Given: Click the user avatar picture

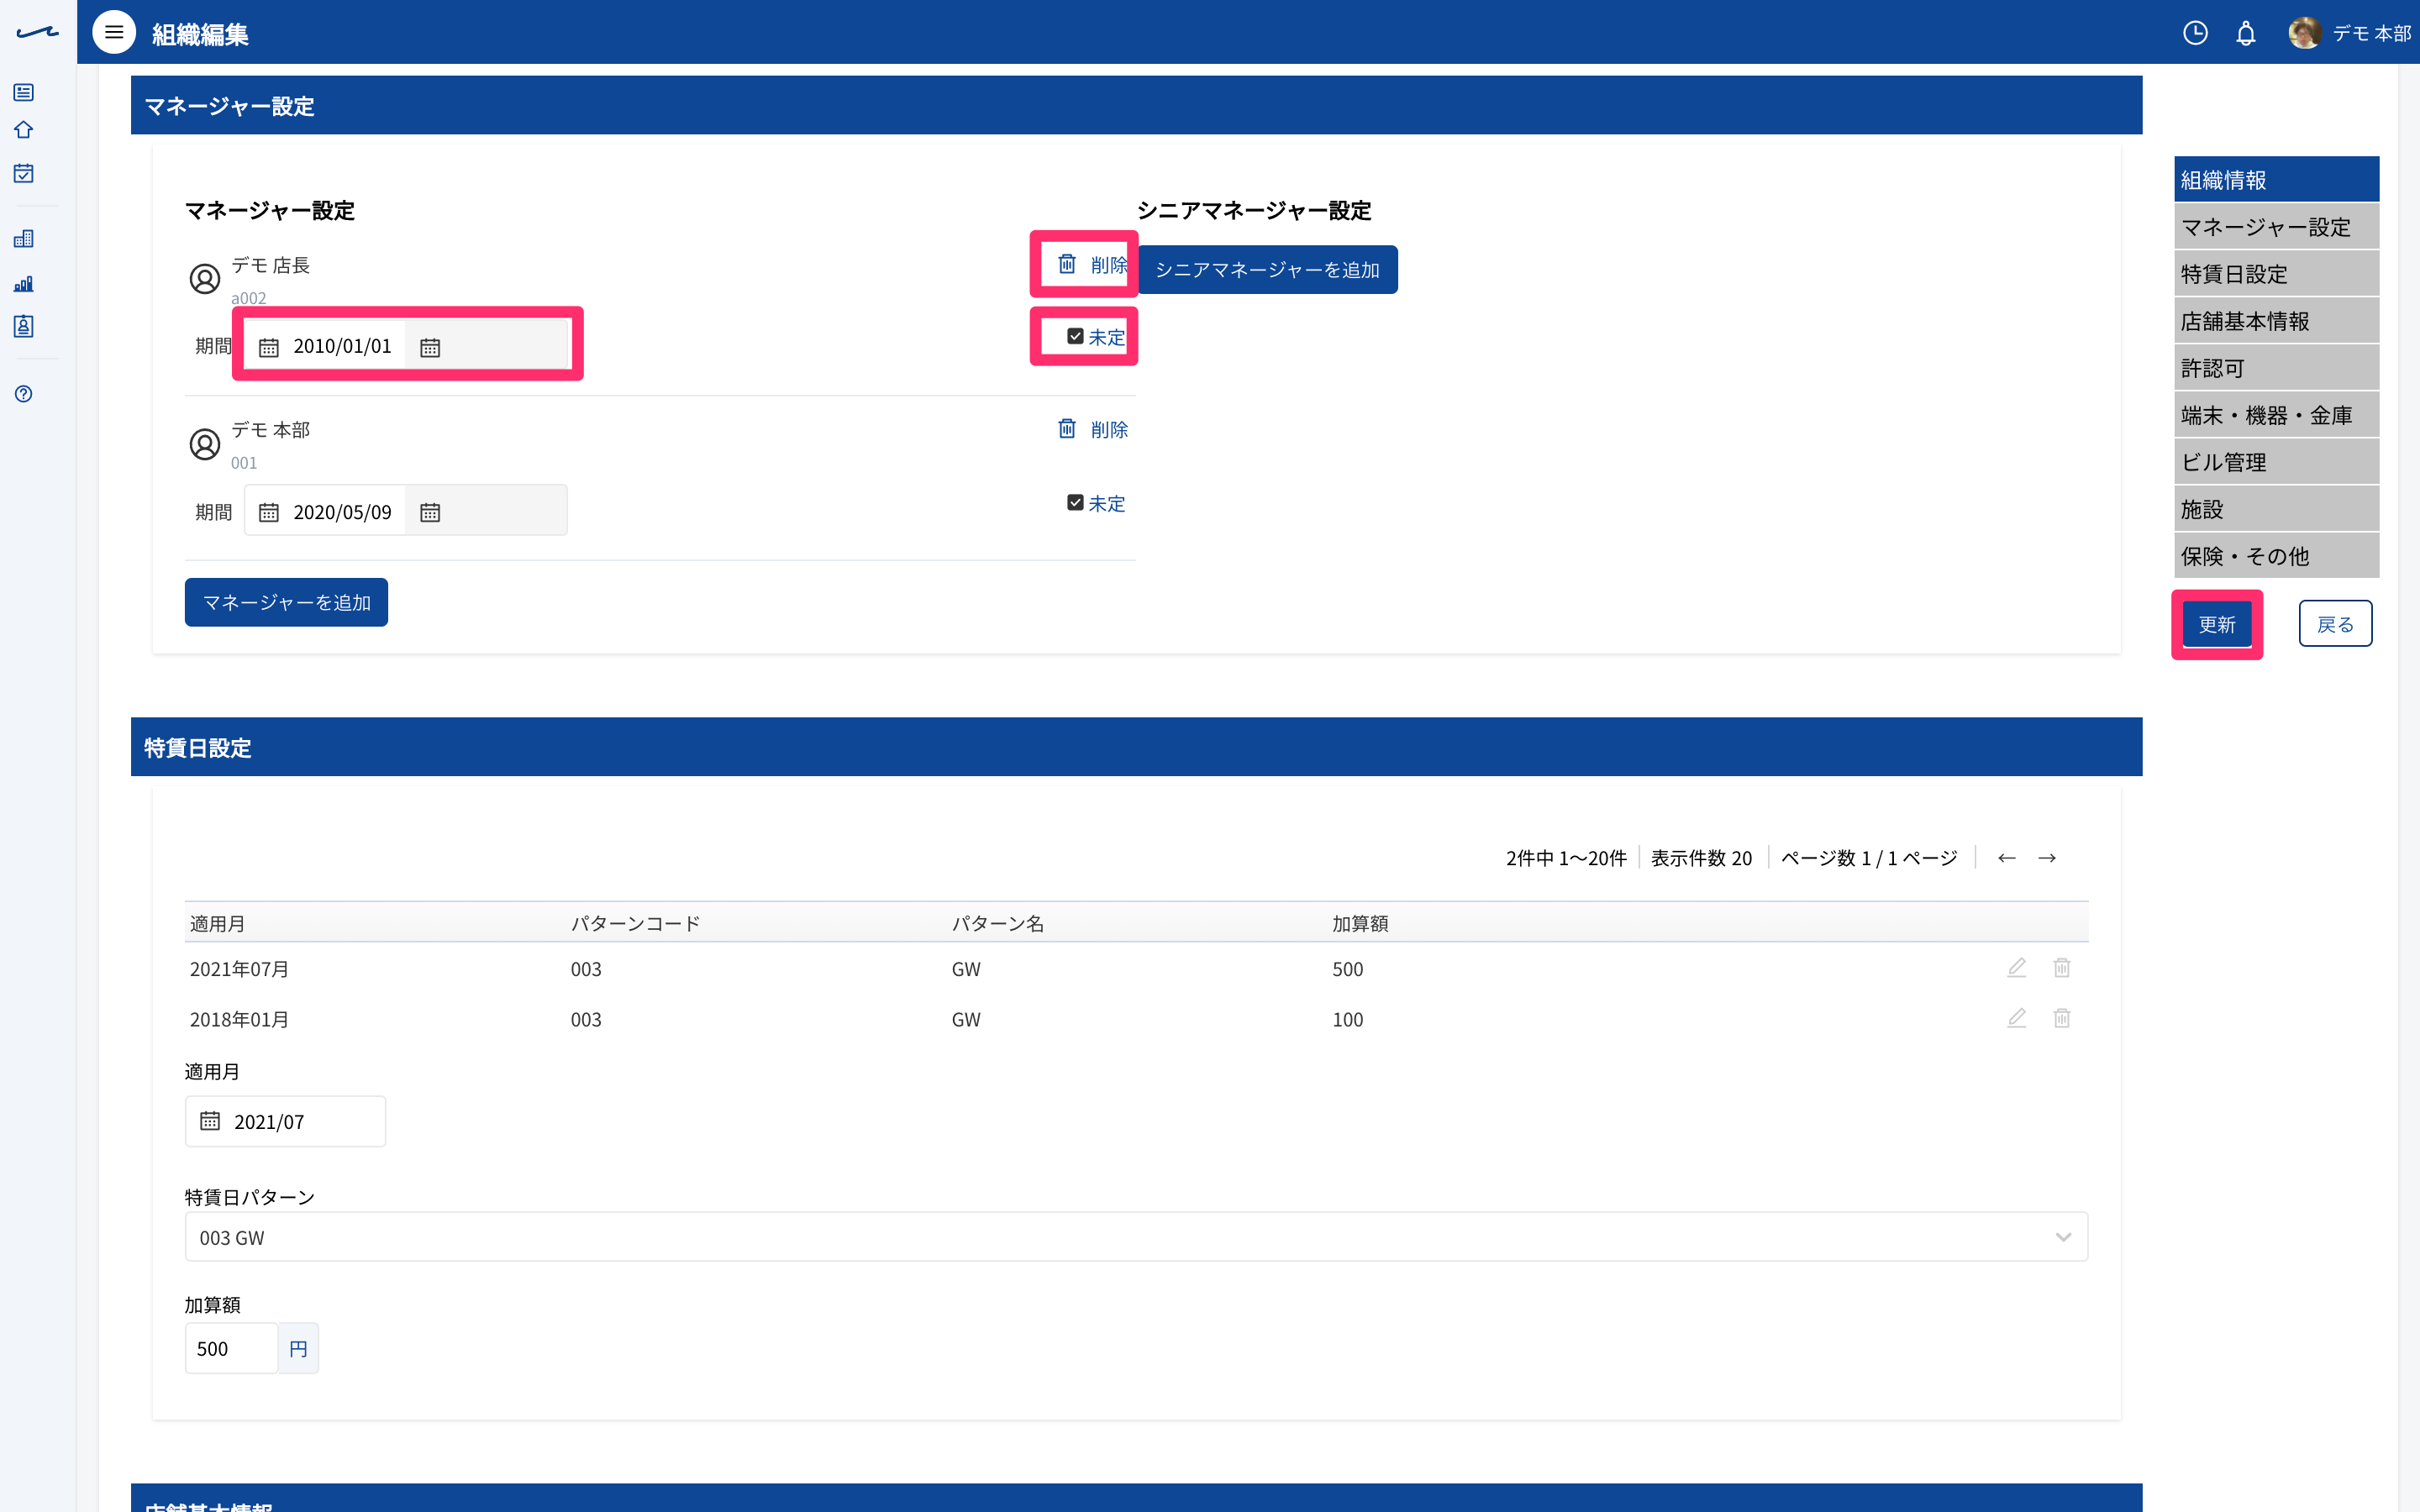Looking at the screenshot, I should tap(2304, 33).
